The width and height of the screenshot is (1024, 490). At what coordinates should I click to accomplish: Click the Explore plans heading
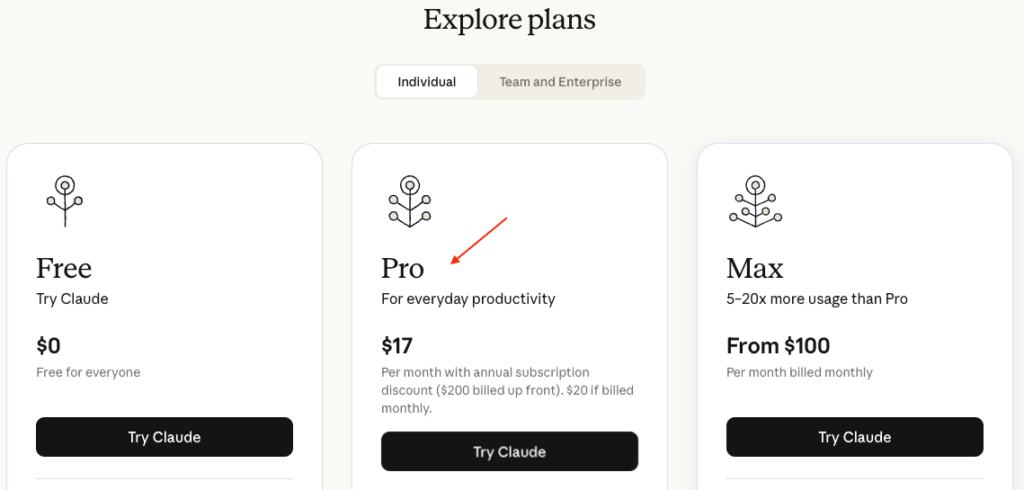tap(509, 20)
